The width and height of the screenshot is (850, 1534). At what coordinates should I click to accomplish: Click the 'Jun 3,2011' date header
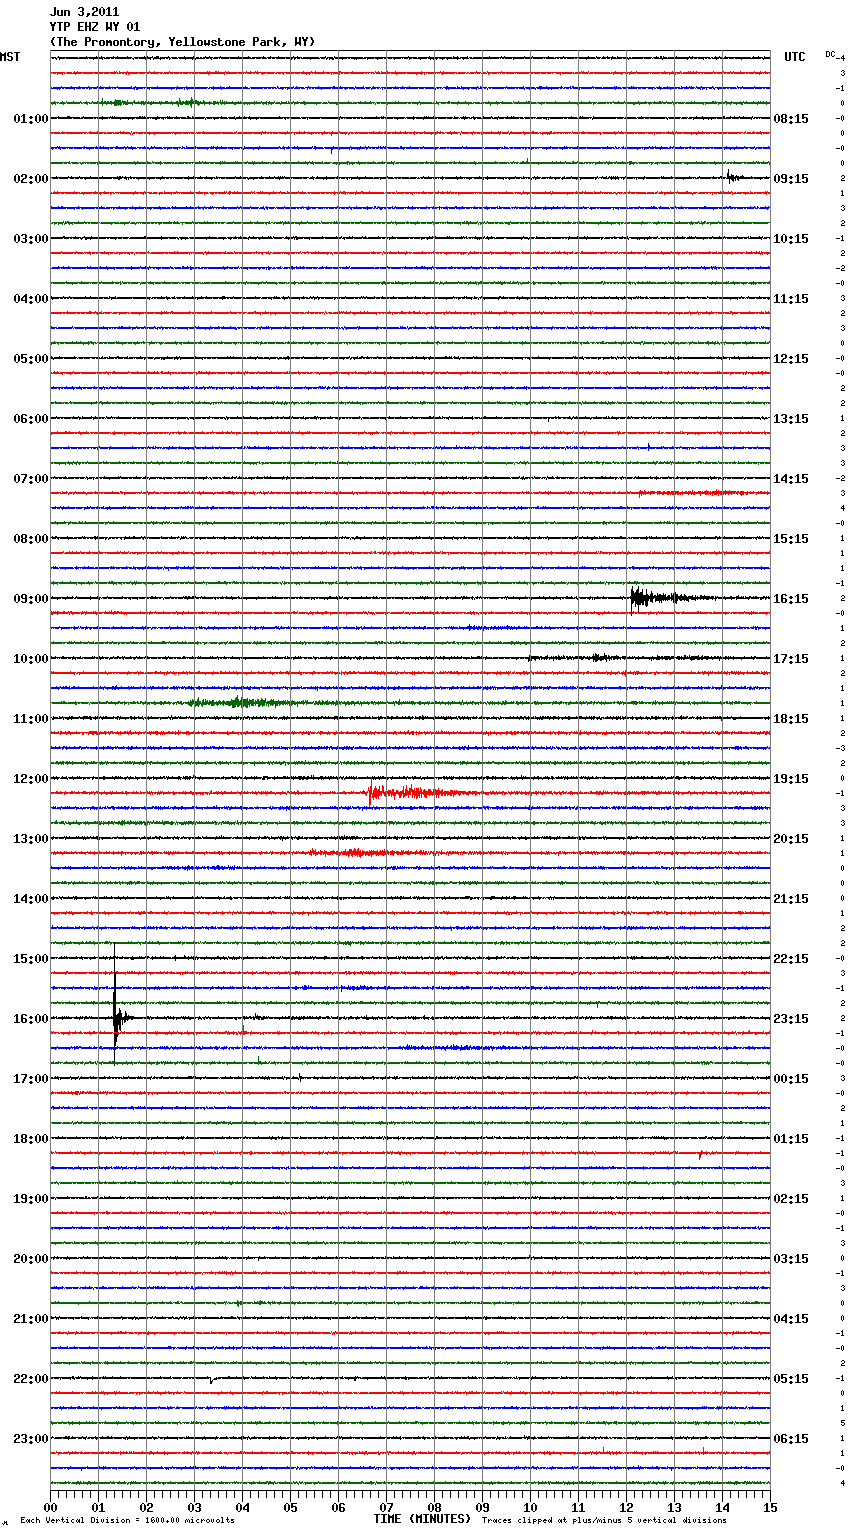pyautogui.click(x=84, y=12)
